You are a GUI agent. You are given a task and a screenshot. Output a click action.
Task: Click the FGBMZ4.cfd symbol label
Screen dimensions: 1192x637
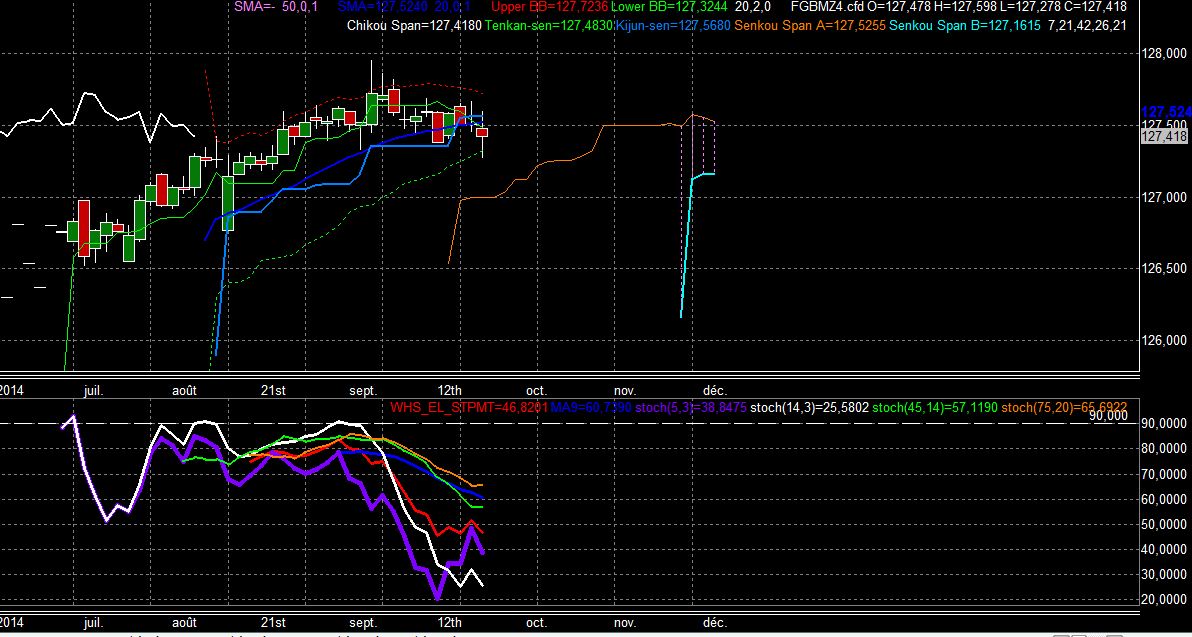(x=828, y=7)
